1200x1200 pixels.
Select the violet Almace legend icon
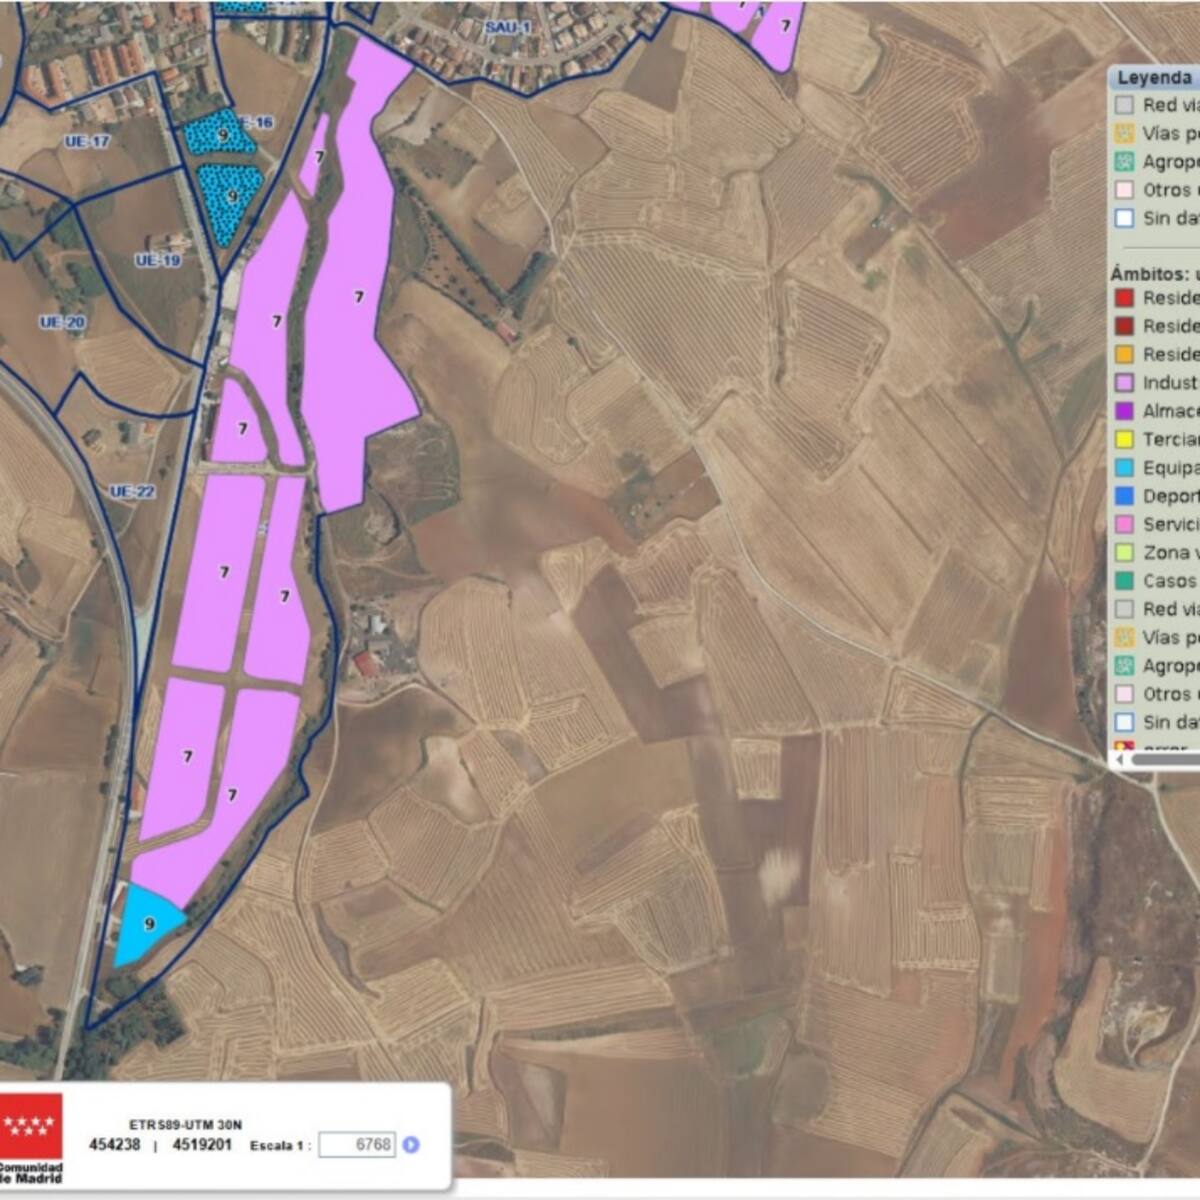point(1125,411)
